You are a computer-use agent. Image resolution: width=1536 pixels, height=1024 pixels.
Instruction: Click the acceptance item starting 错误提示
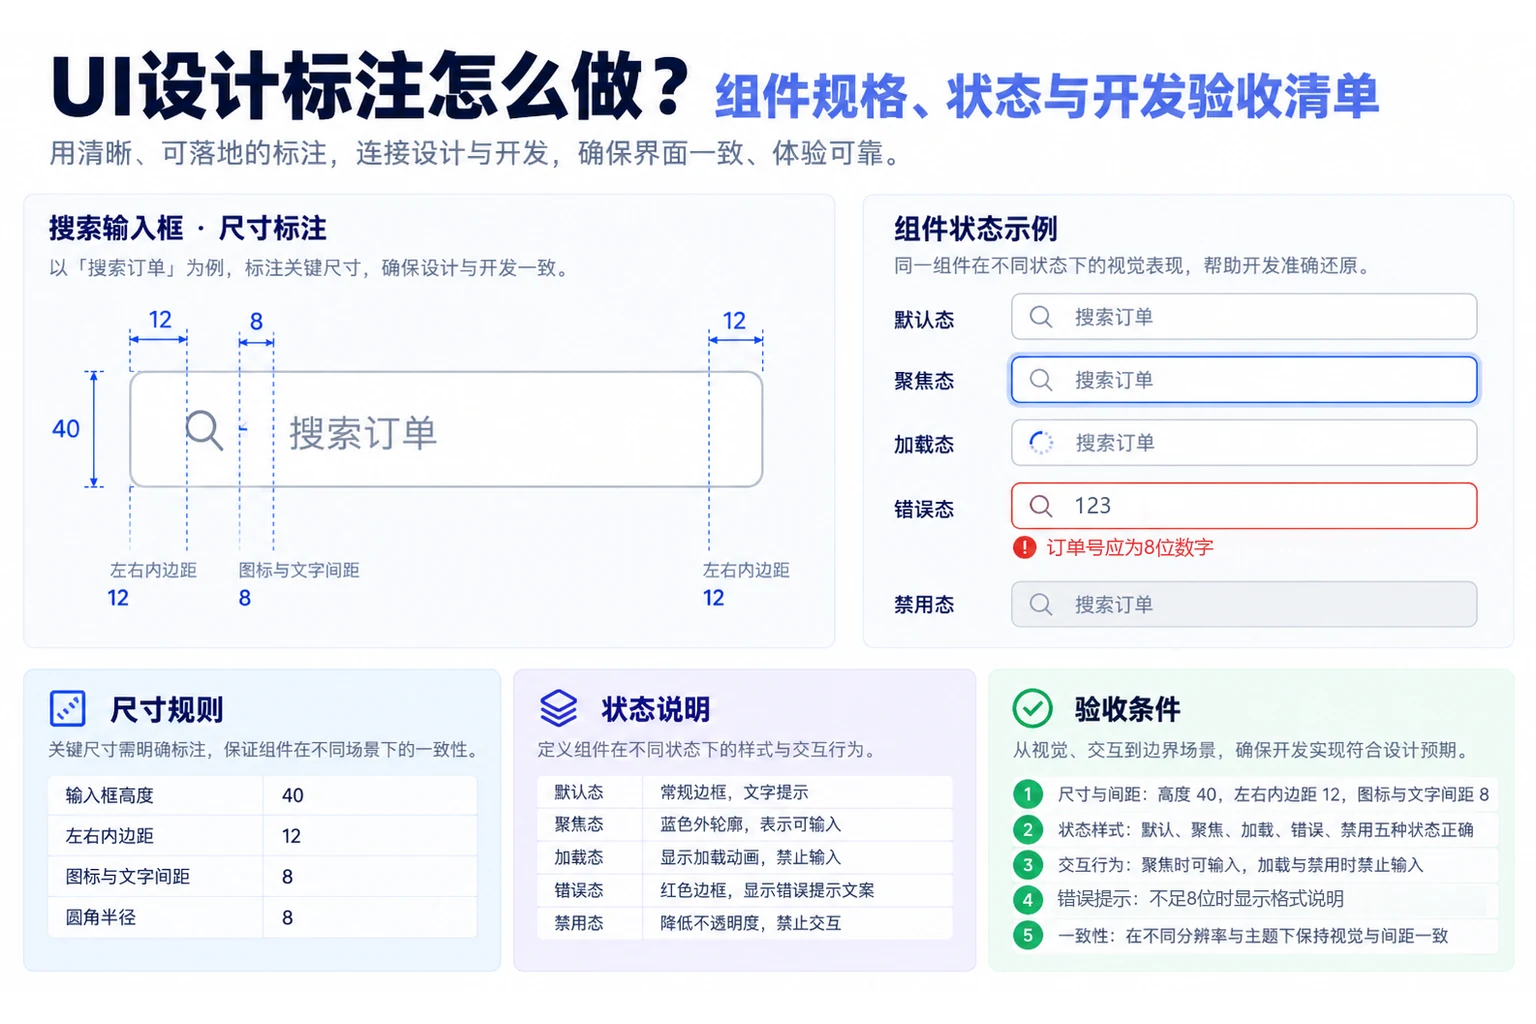click(x=1200, y=899)
